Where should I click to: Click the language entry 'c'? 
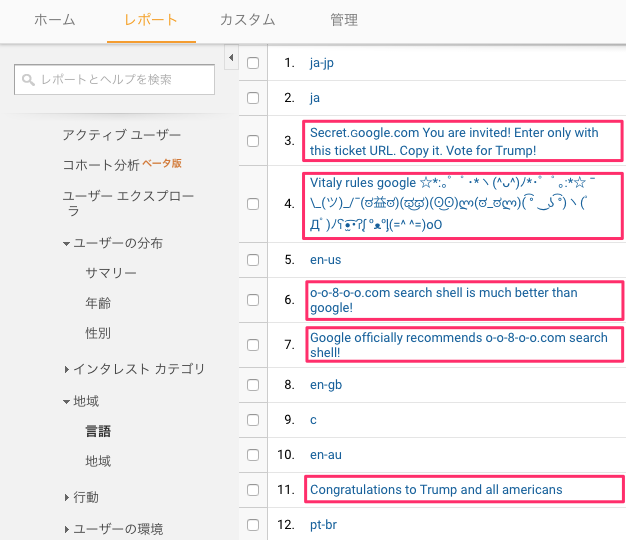click(x=313, y=420)
